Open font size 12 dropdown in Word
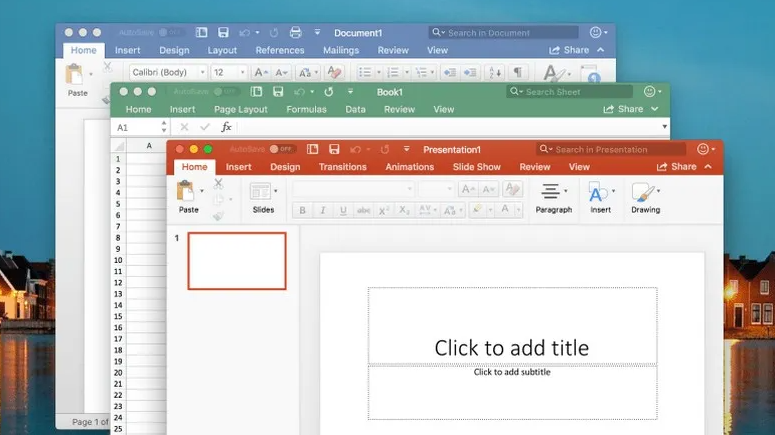Viewport: 775px width, 435px height. (x=242, y=73)
